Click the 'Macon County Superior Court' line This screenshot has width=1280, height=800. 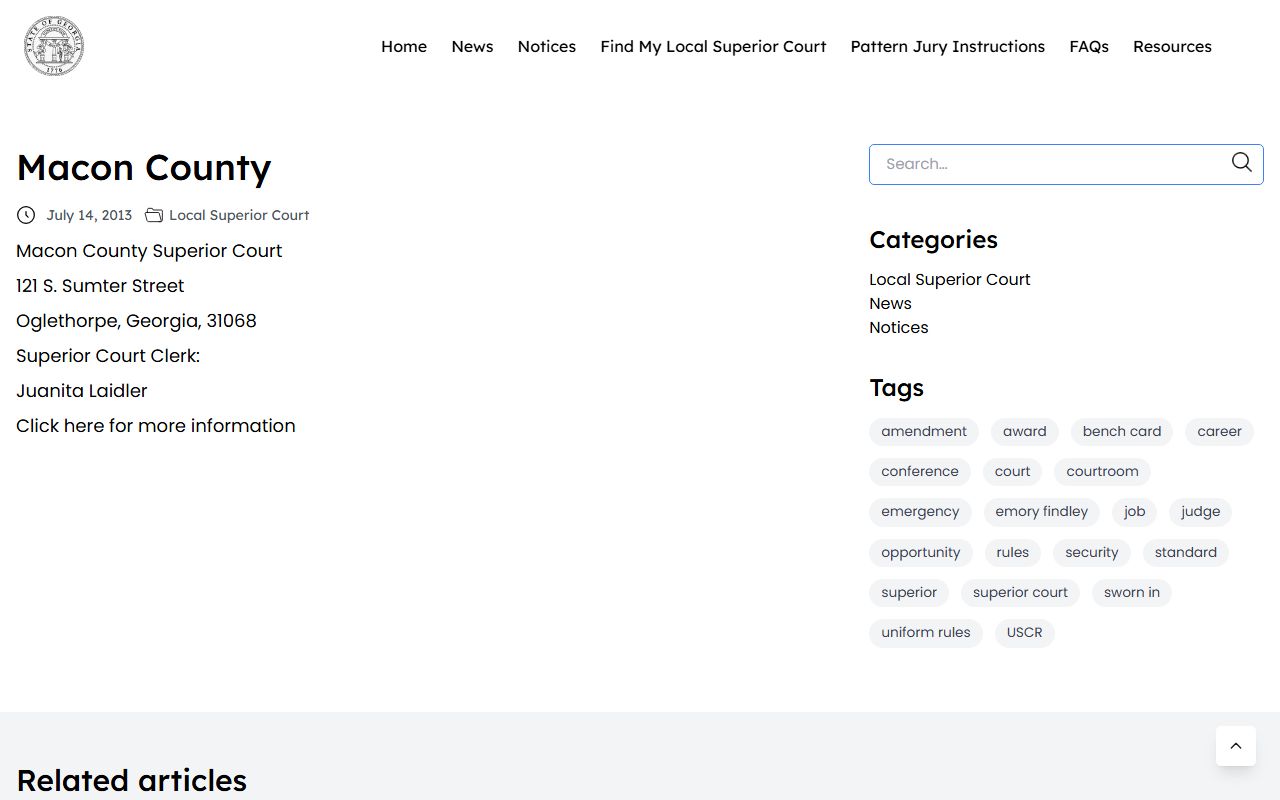(x=149, y=251)
